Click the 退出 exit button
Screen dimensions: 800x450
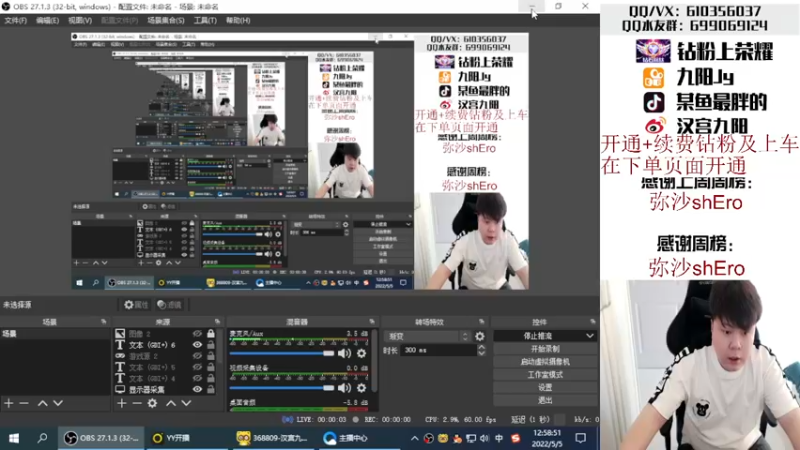[545, 400]
